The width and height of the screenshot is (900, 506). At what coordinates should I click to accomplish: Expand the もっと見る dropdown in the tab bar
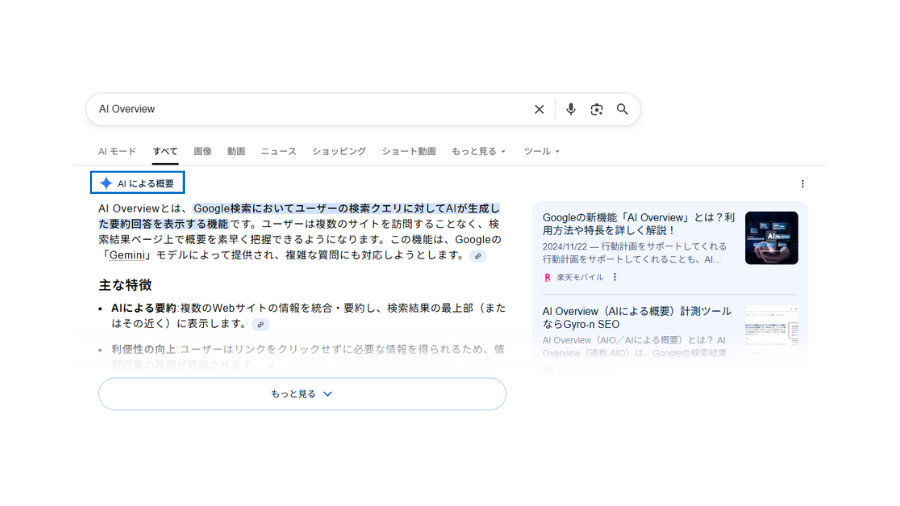coord(478,152)
